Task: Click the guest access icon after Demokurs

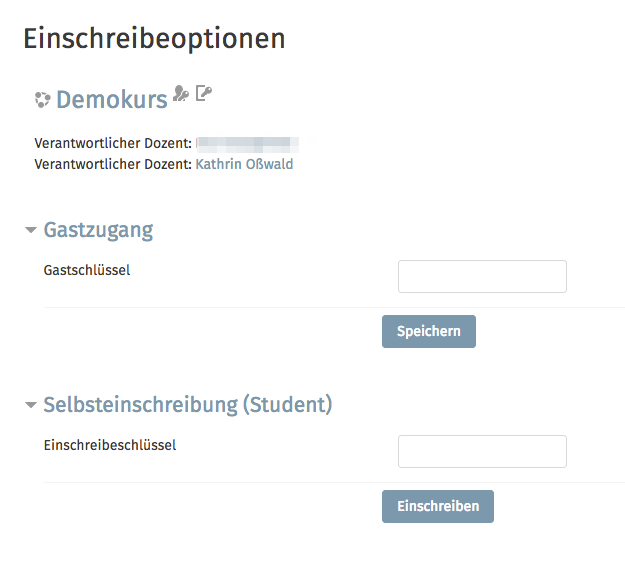Action: [x=181, y=93]
